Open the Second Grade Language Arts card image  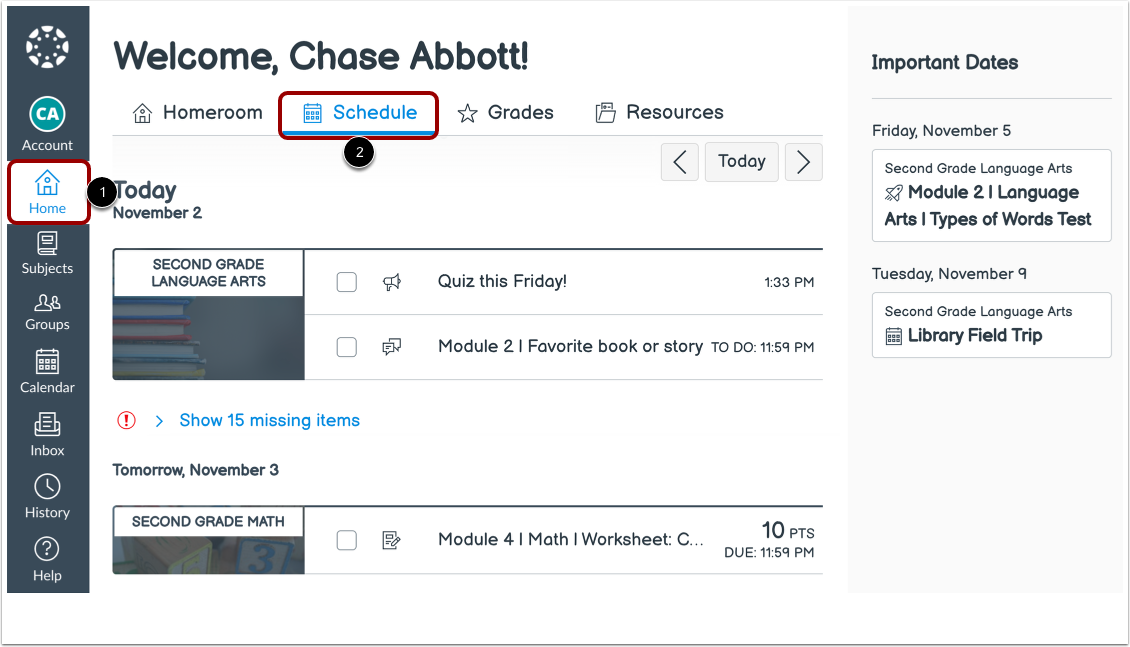click(208, 315)
